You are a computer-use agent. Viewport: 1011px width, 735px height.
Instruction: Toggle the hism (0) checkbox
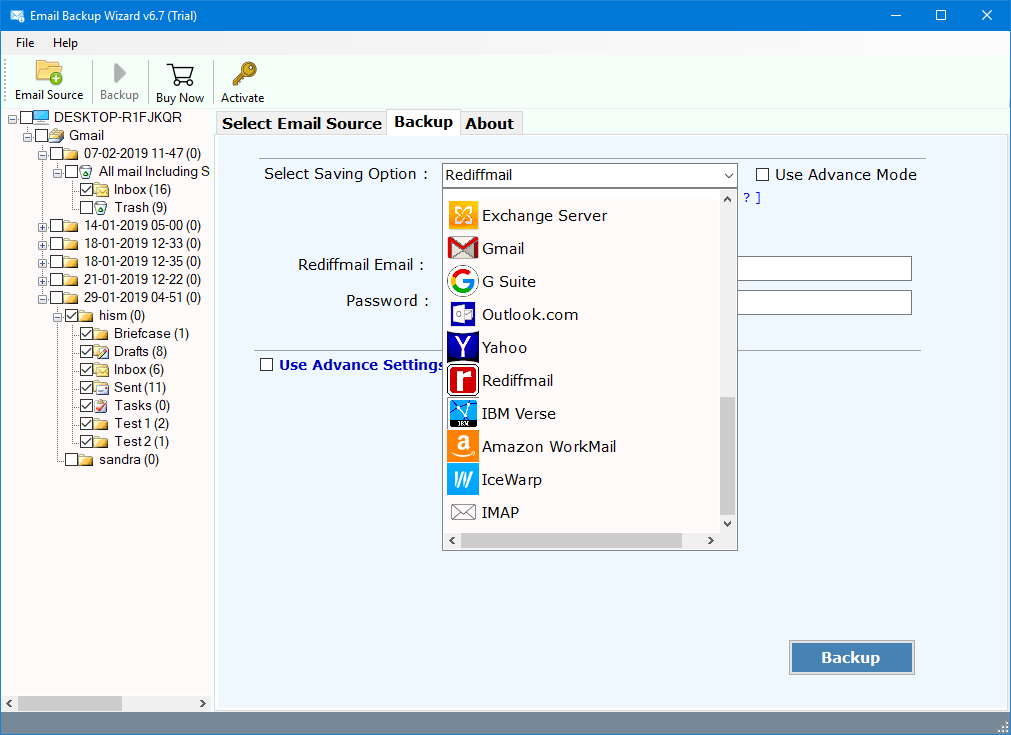71,315
